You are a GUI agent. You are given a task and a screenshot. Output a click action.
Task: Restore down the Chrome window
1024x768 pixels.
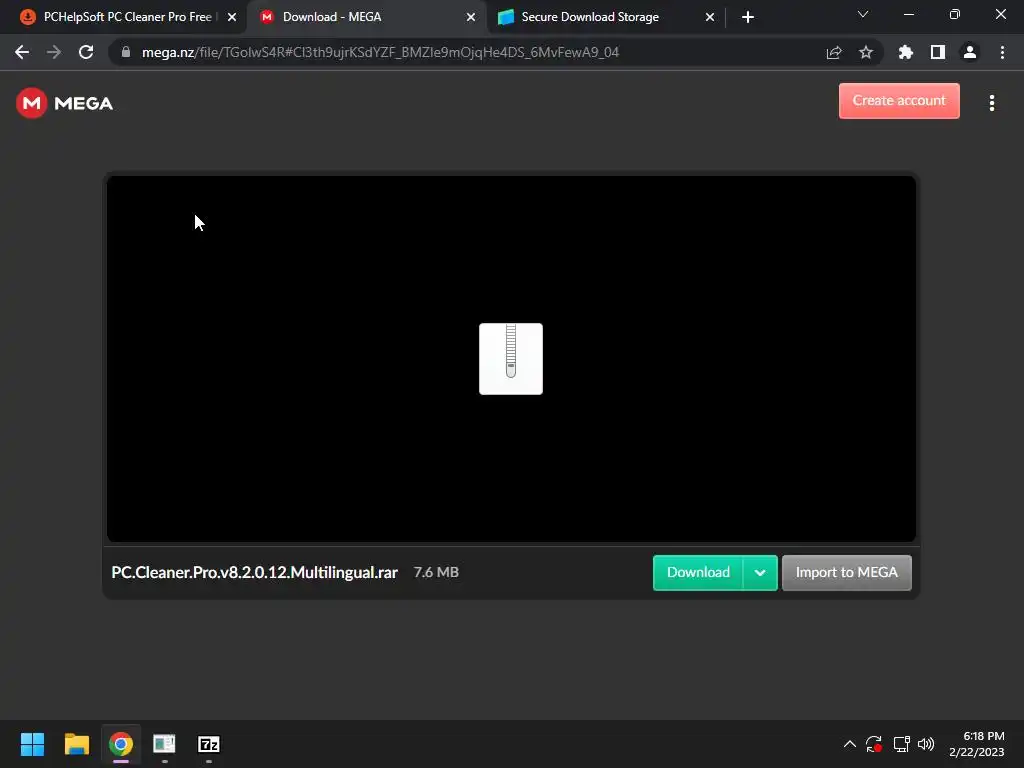(x=955, y=14)
